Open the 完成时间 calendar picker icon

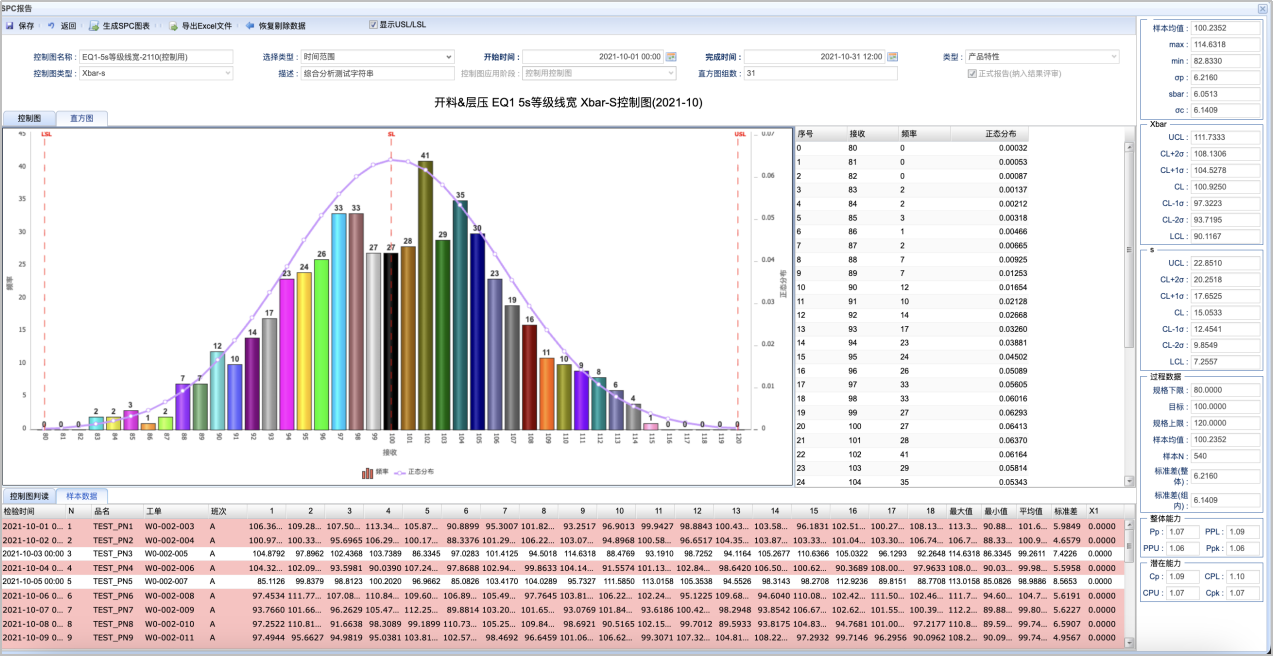892,57
